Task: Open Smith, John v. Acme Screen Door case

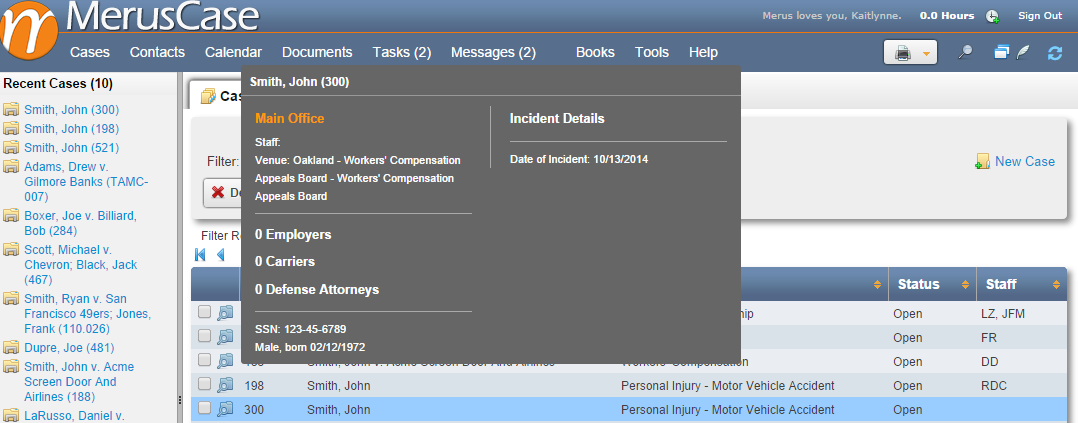Action: [79, 382]
